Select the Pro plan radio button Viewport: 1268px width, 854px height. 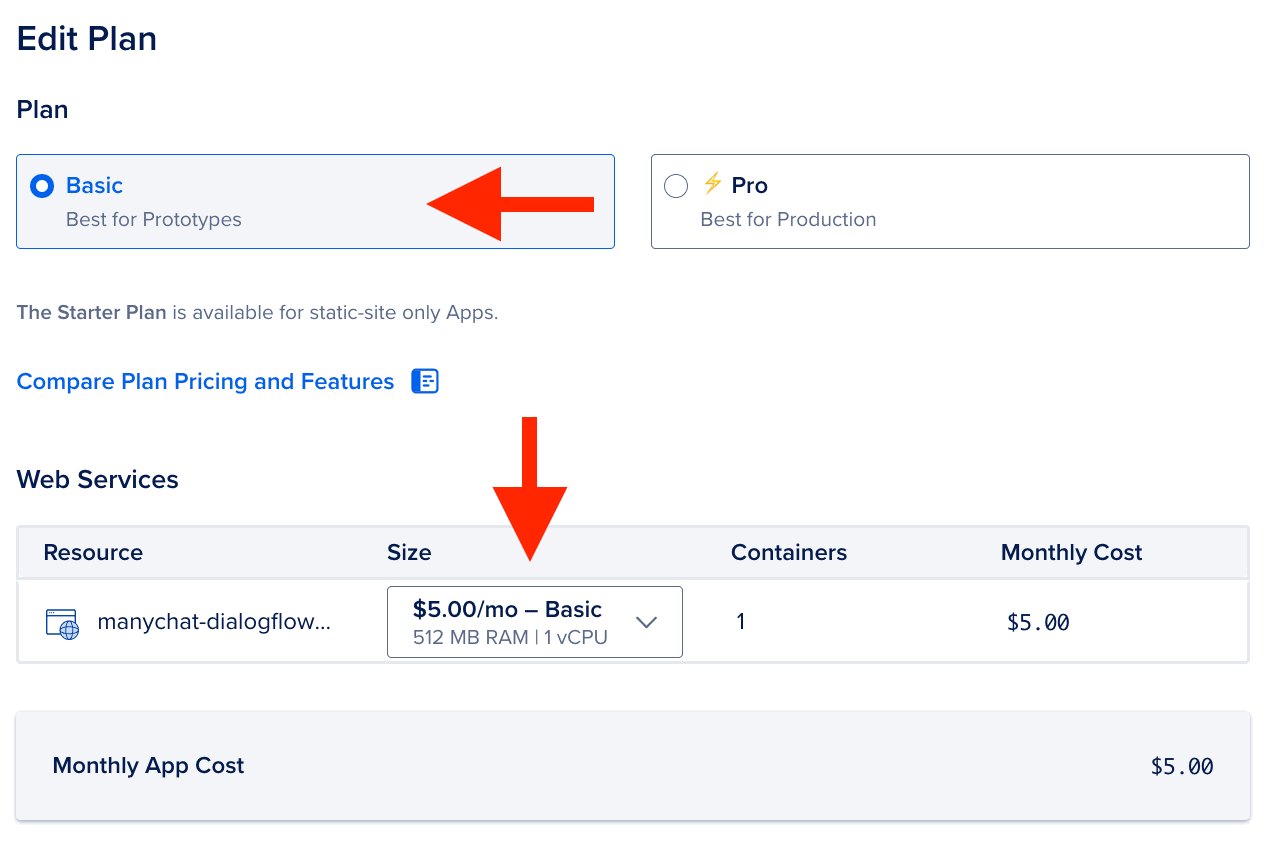[676, 186]
